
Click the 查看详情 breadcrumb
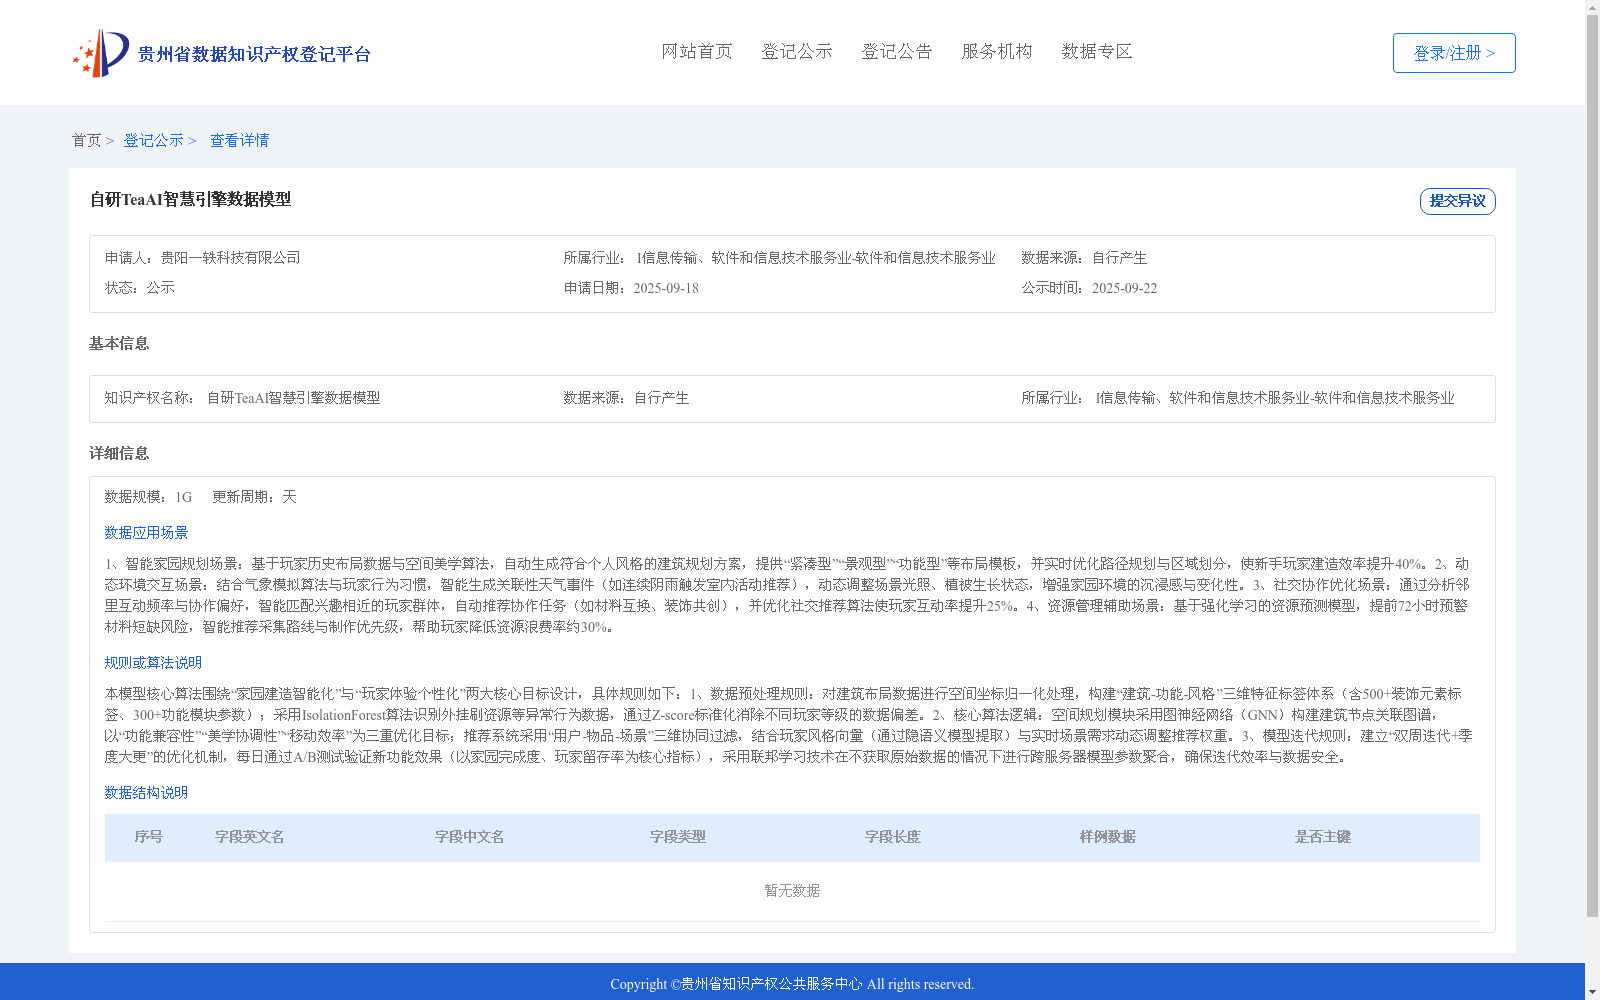point(239,141)
